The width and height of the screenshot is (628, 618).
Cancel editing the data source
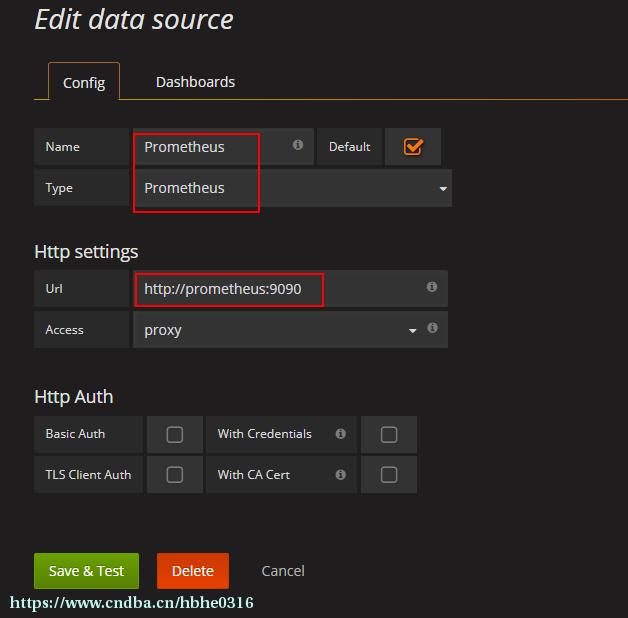[x=283, y=571]
